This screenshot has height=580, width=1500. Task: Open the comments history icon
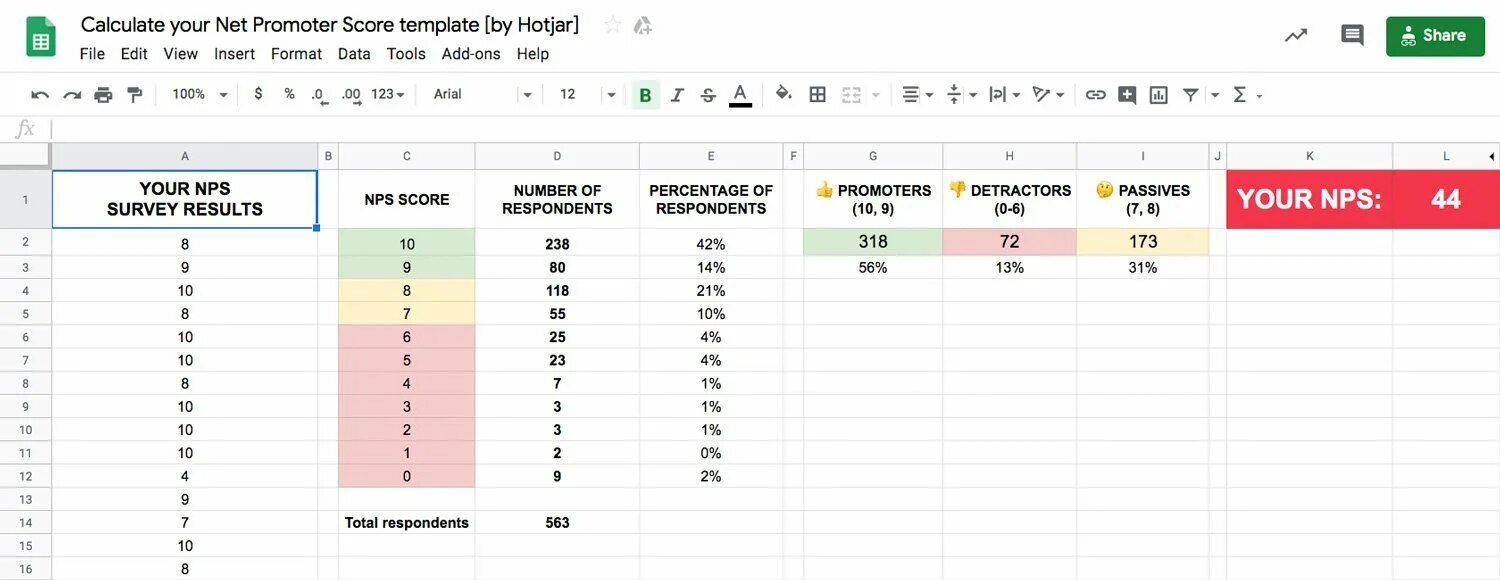click(1352, 36)
